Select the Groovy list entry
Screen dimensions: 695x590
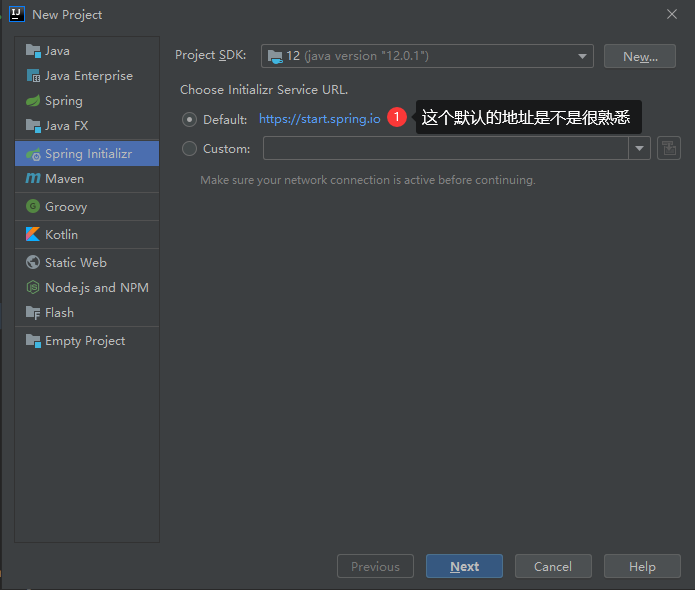tap(87, 207)
